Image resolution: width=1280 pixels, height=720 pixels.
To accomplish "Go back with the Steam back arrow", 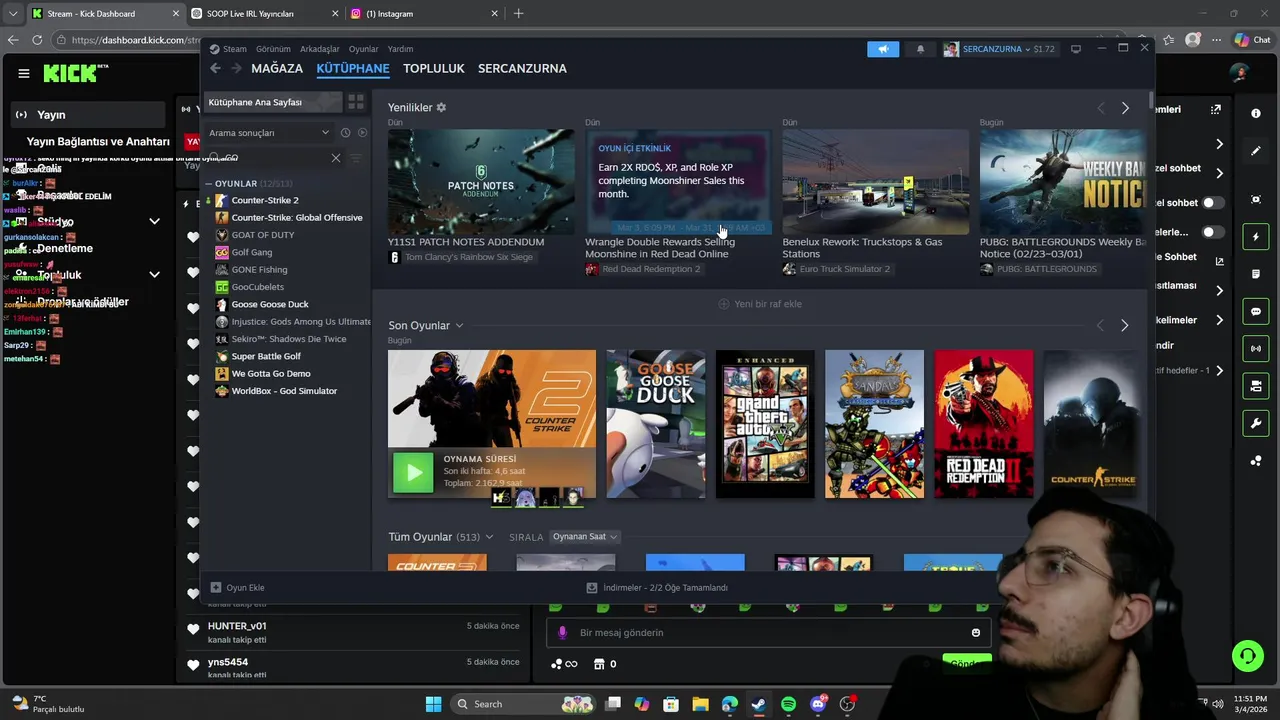I will pos(215,68).
